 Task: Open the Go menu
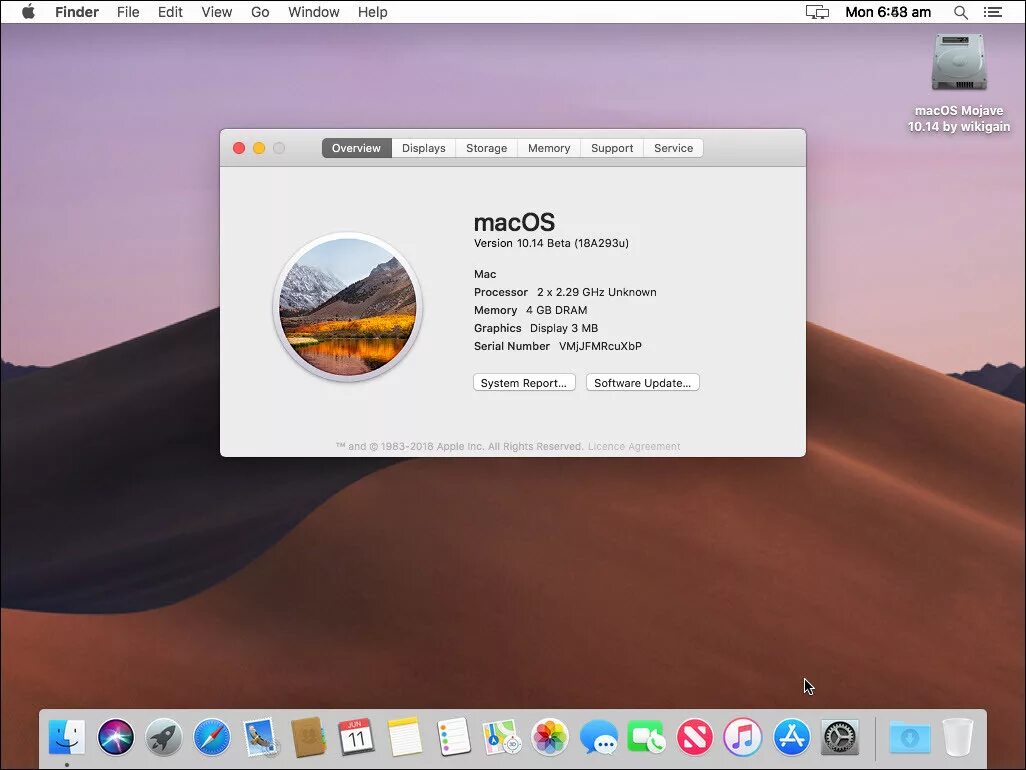click(x=260, y=12)
